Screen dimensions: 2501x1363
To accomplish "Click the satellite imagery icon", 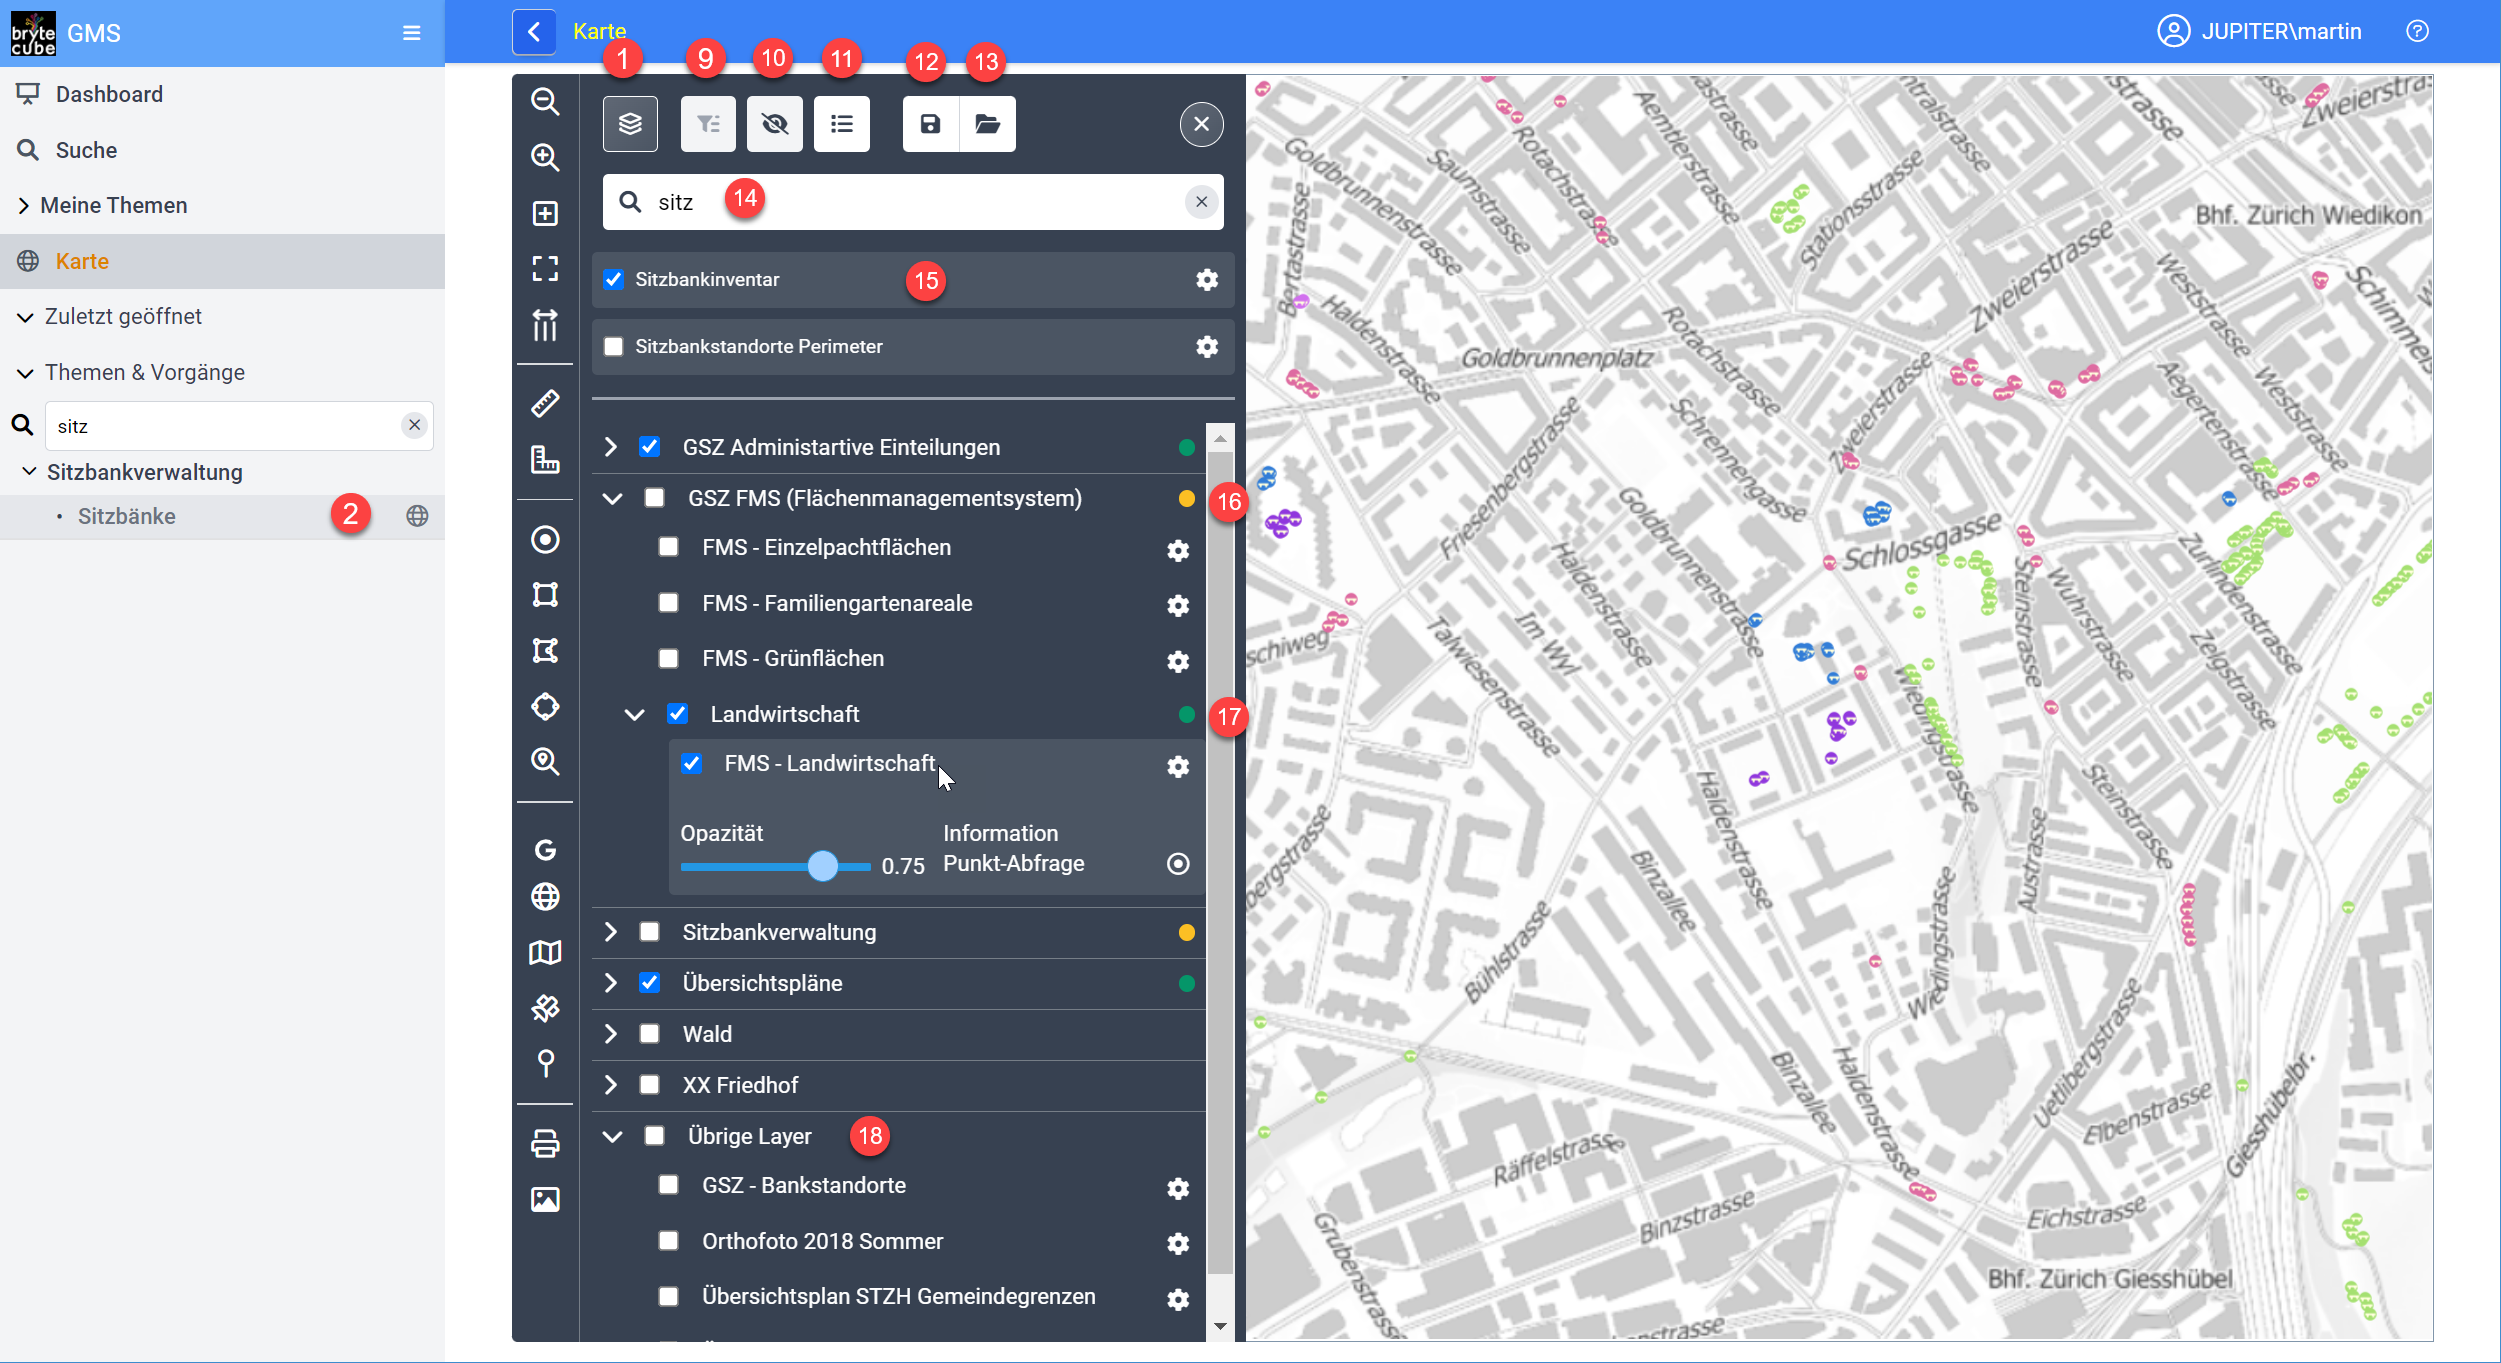I will coord(545,1008).
